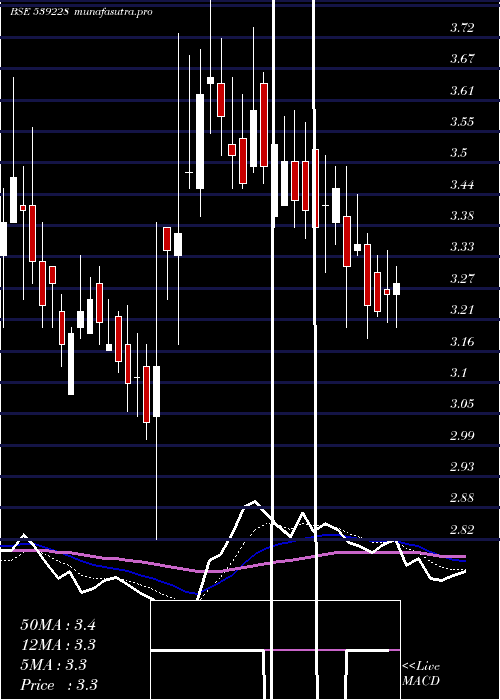The width and height of the screenshot is (500, 700).
Task: Select the 3.21 price axis label
Action: (462, 310)
